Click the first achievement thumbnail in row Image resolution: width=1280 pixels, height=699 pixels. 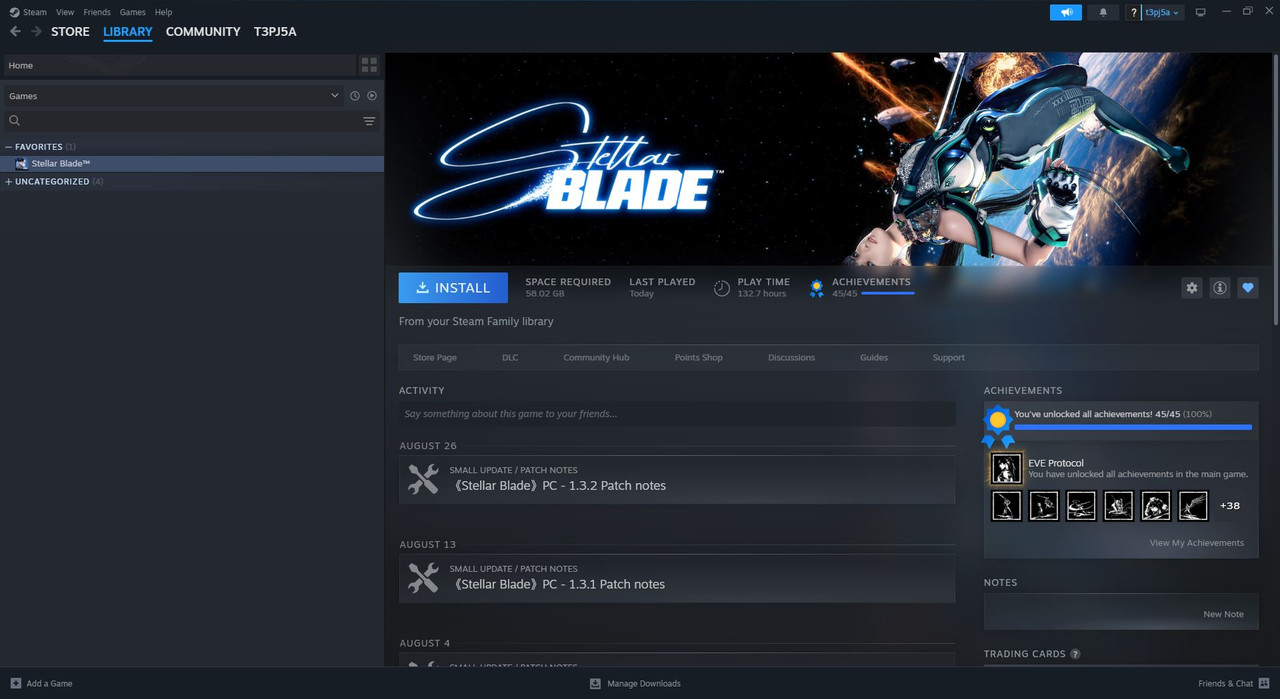coord(1006,506)
